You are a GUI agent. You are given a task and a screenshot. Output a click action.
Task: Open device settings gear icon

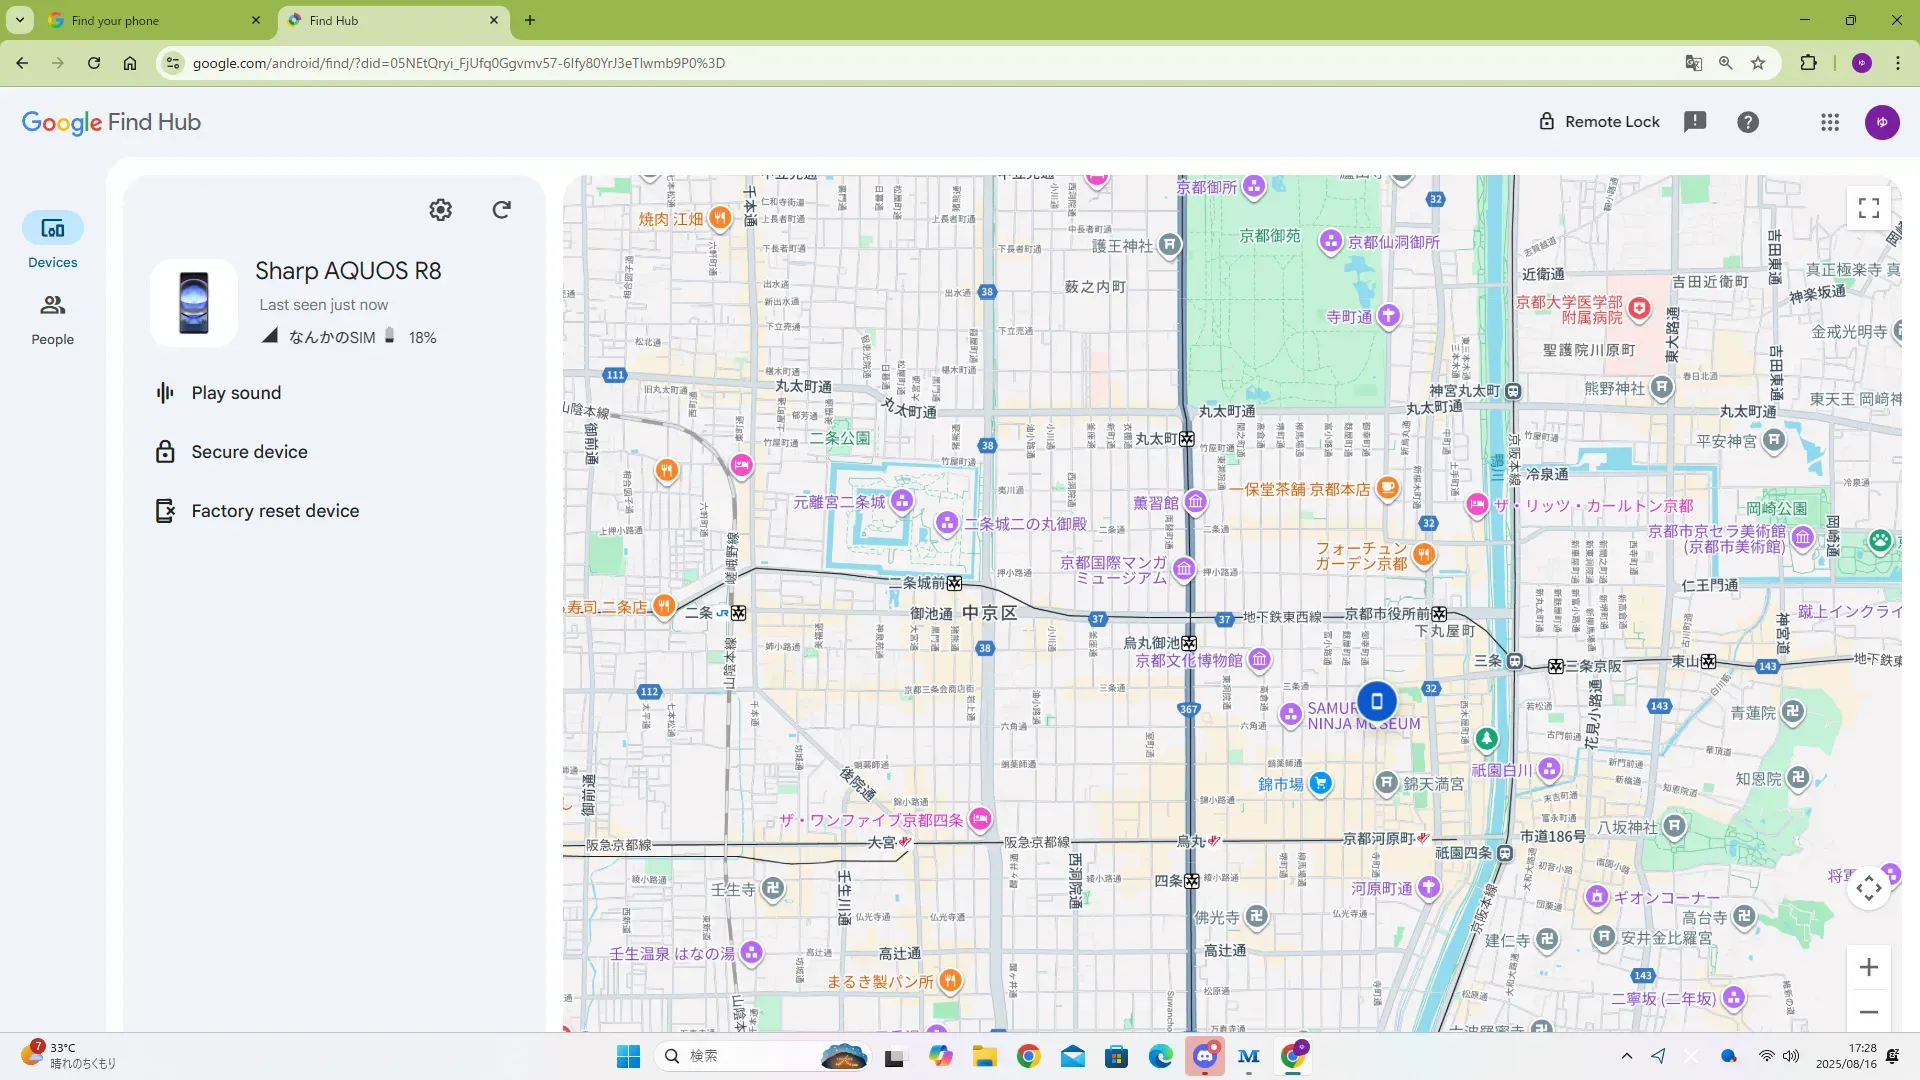pyautogui.click(x=440, y=210)
